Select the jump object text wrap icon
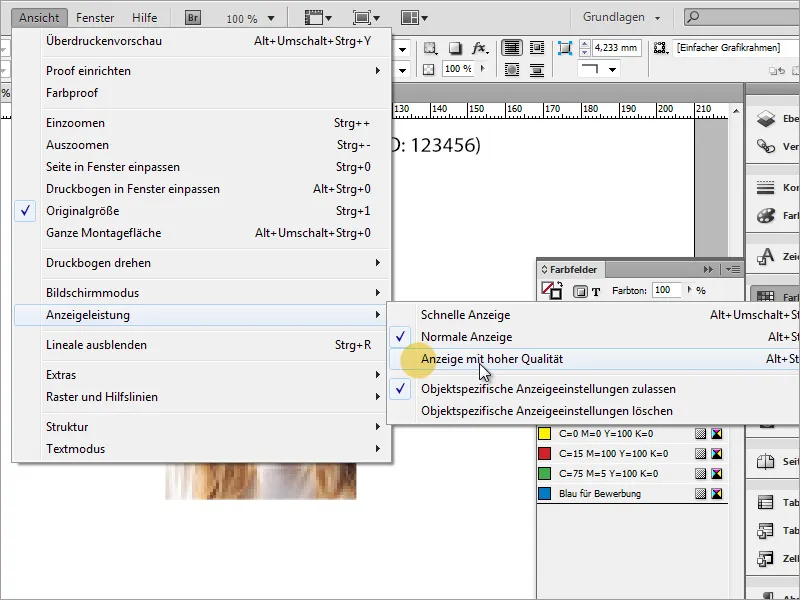 [537, 69]
